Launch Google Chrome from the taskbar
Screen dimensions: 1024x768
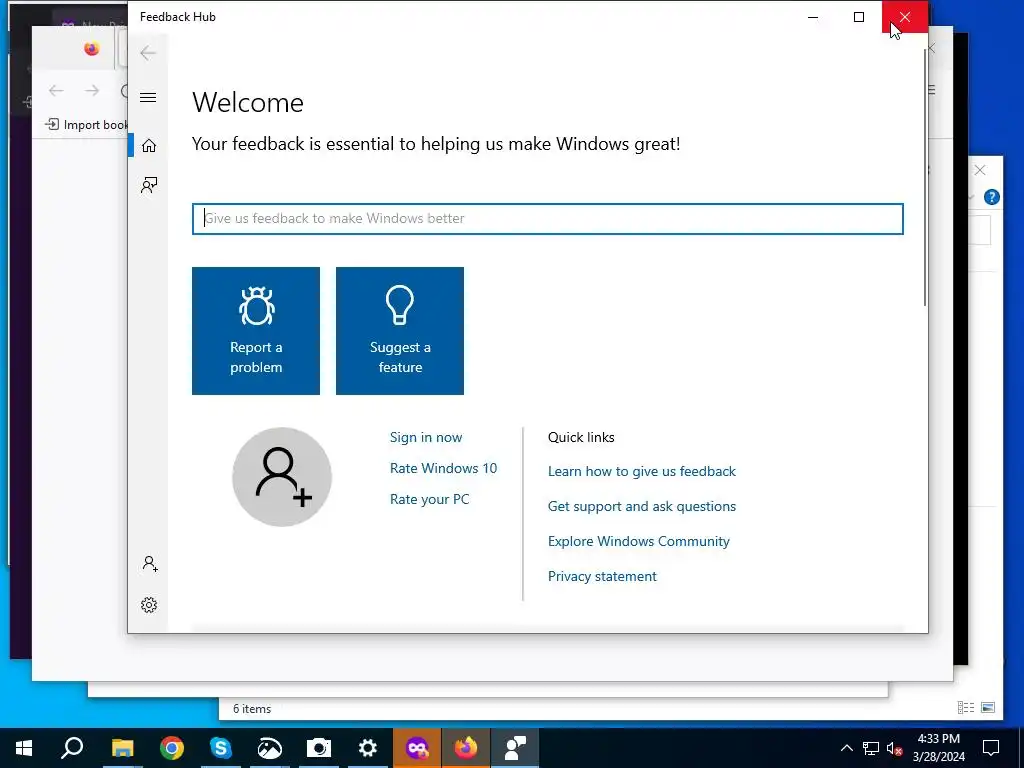172,748
